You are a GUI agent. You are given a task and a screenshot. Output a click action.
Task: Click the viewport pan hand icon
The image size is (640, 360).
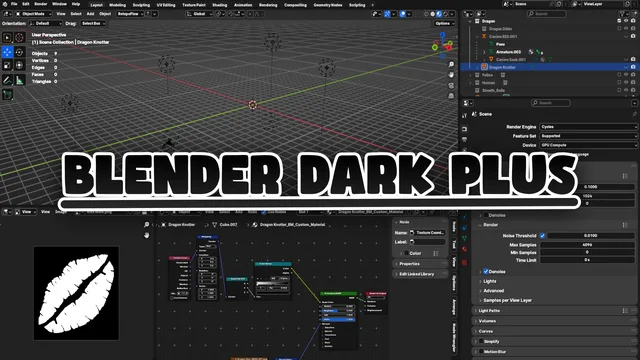pos(451,75)
